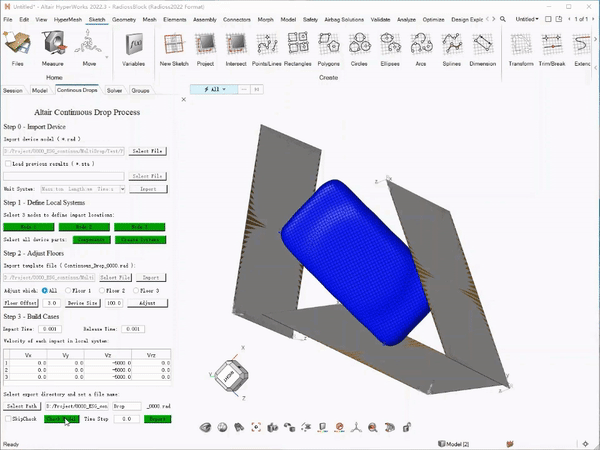Click the green Components button
Viewport: 600px width, 450px height.
click(x=91, y=240)
